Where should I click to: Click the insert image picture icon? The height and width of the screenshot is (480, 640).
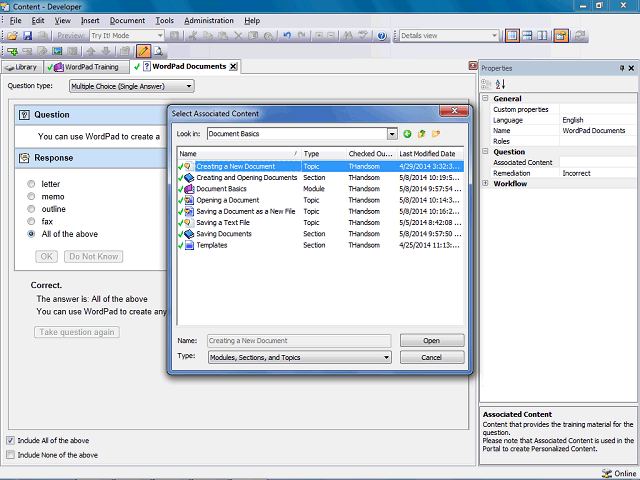[x=57, y=51]
